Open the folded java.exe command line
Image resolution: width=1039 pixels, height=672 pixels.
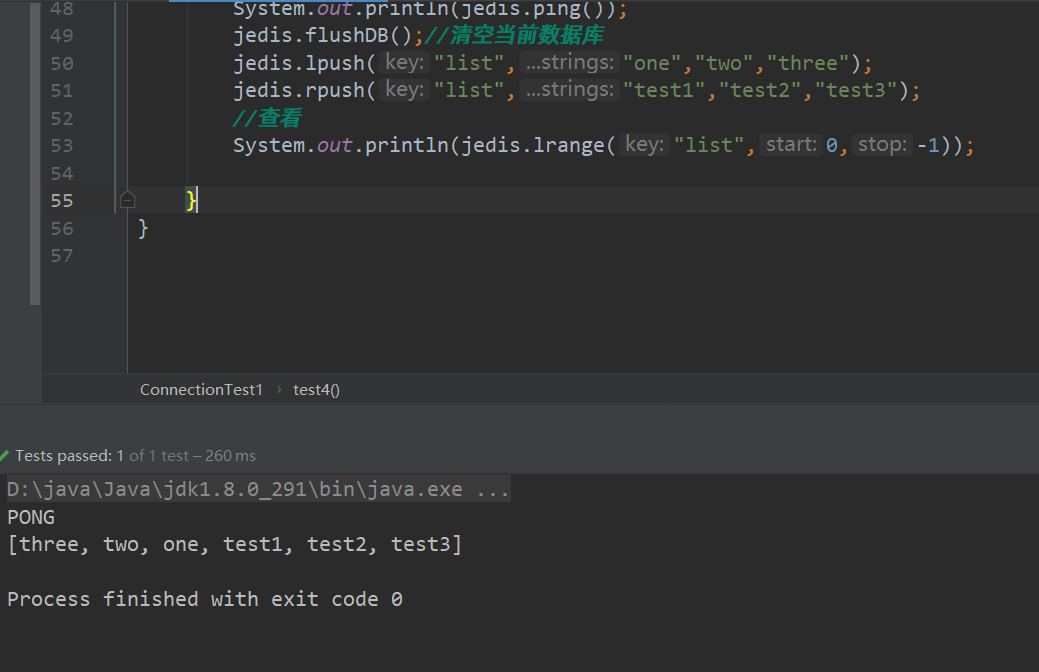point(493,490)
